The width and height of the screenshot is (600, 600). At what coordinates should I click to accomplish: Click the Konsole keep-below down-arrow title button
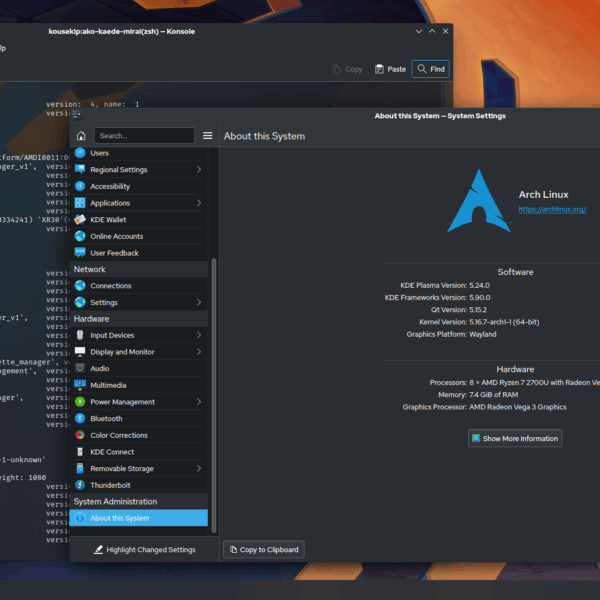(x=419, y=31)
